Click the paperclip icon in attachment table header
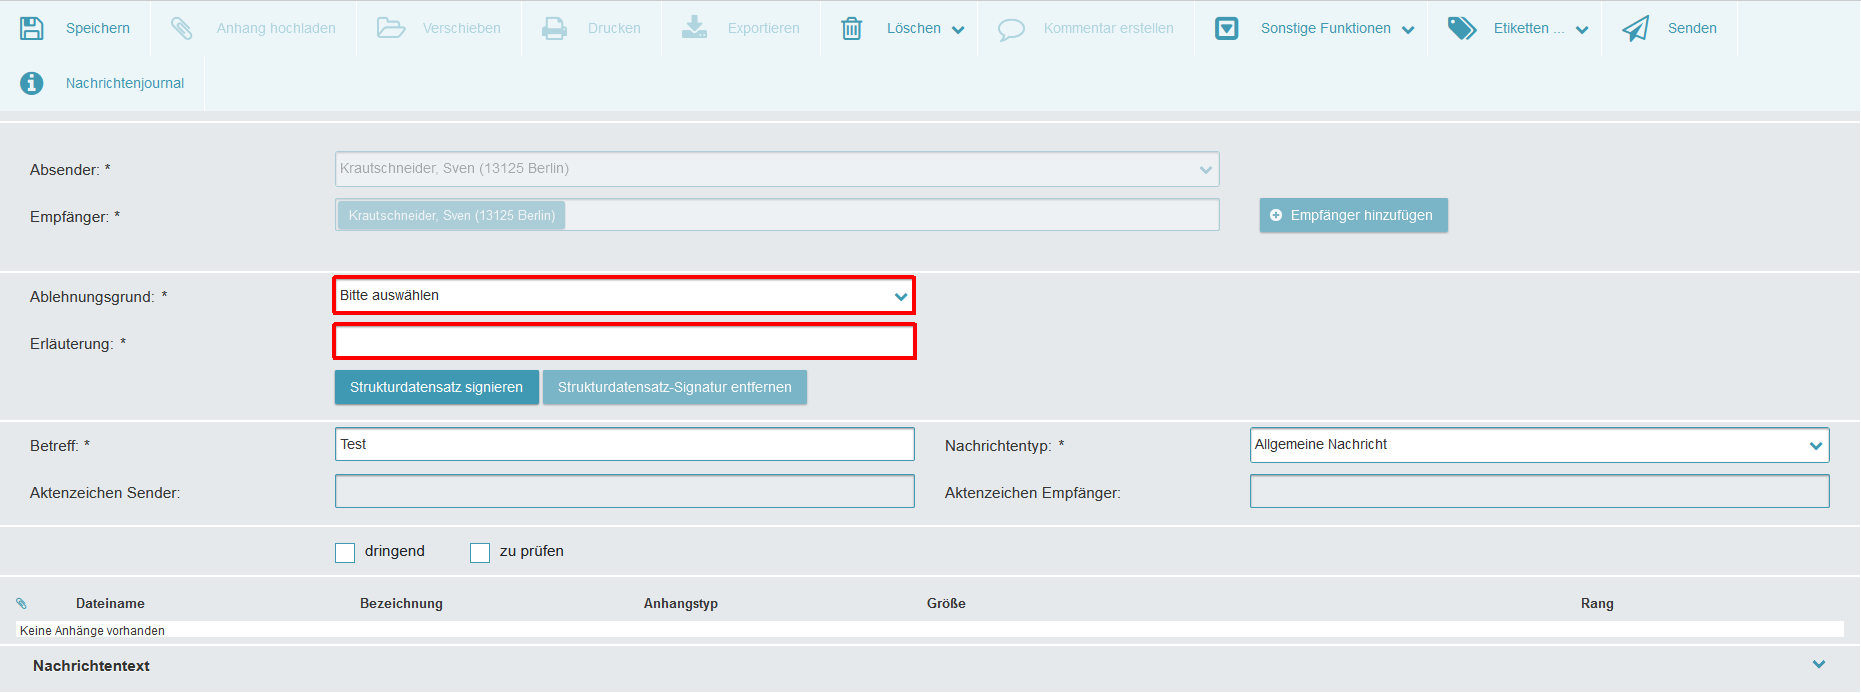Image resolution: width=1861 pixels, height=693 pixels. point(21,603)
